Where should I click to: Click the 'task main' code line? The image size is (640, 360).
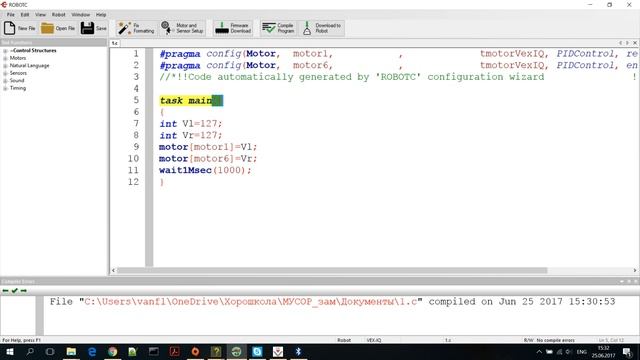coord(191,100)
